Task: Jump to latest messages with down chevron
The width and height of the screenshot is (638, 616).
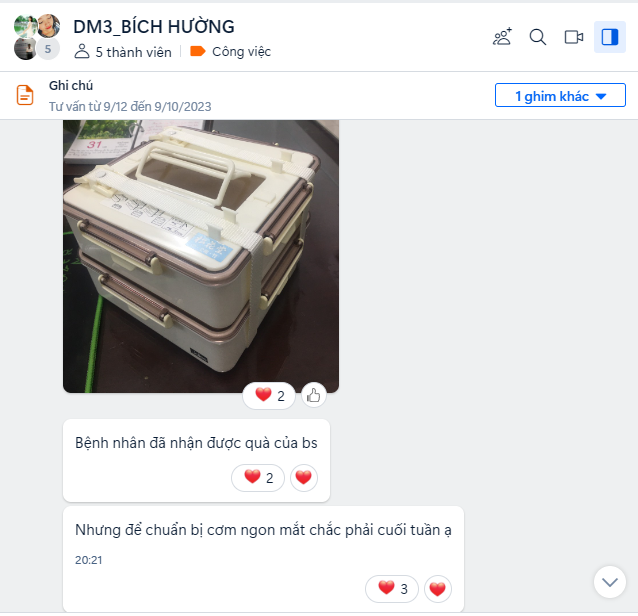Action: (610, 582)
